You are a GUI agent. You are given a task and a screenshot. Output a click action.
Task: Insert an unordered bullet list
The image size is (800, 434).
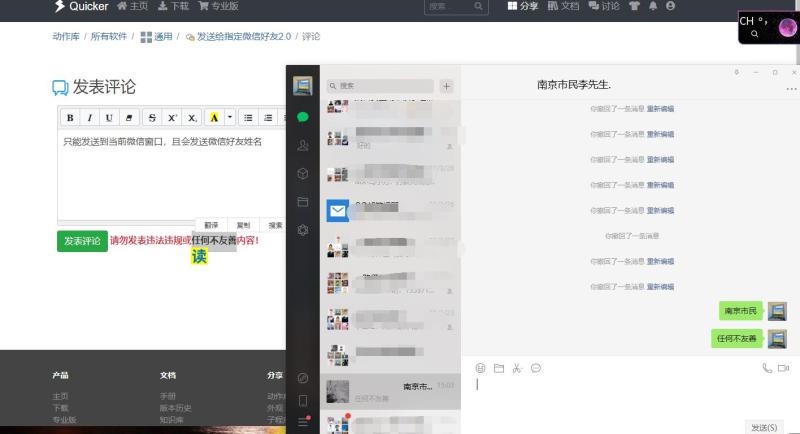pos(248,118)
